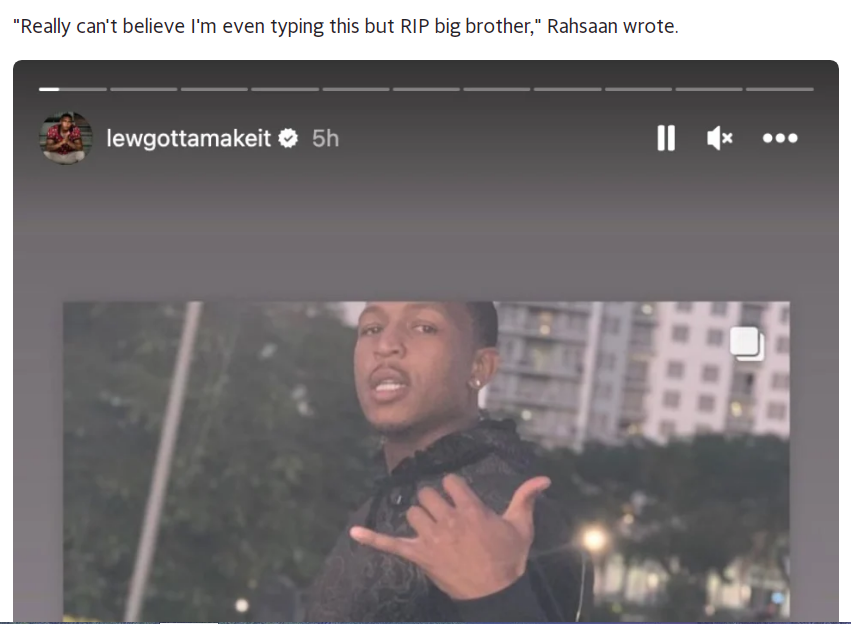851x624 pixels.
Task: Skip to the sixth story progress segment
Action: point(427,89)
